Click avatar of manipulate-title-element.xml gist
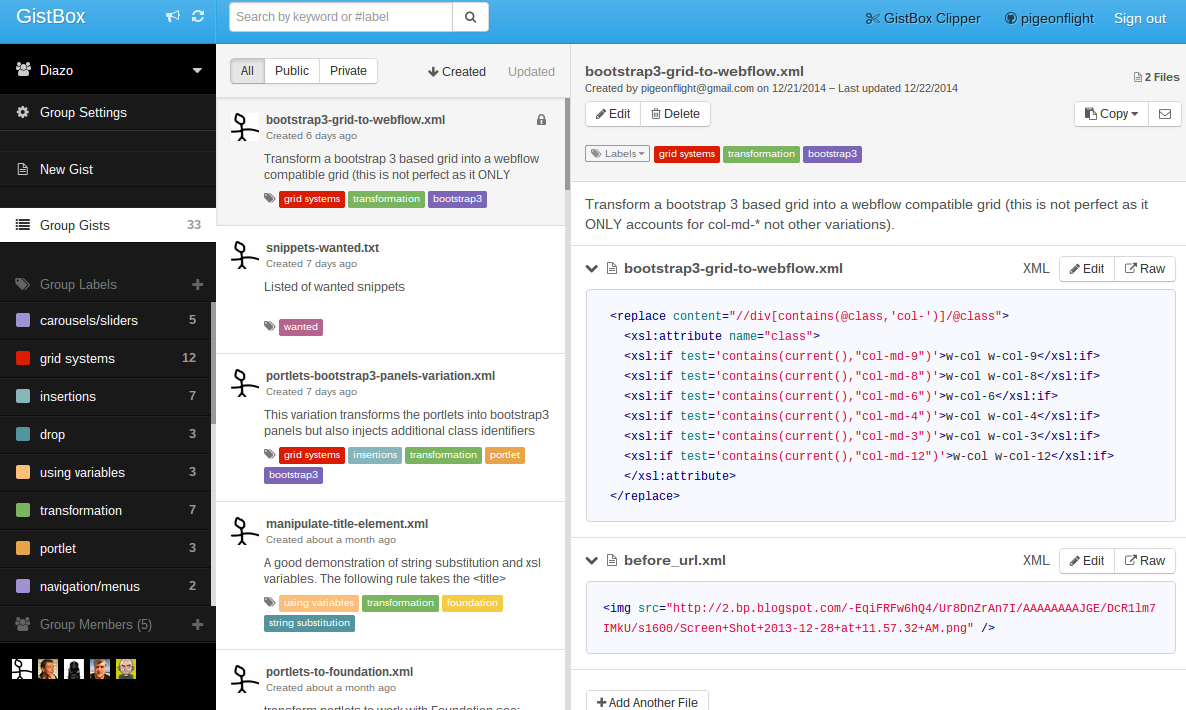Screen dimensions: 1186x710 pyautogui.click(x=244, y=531)
